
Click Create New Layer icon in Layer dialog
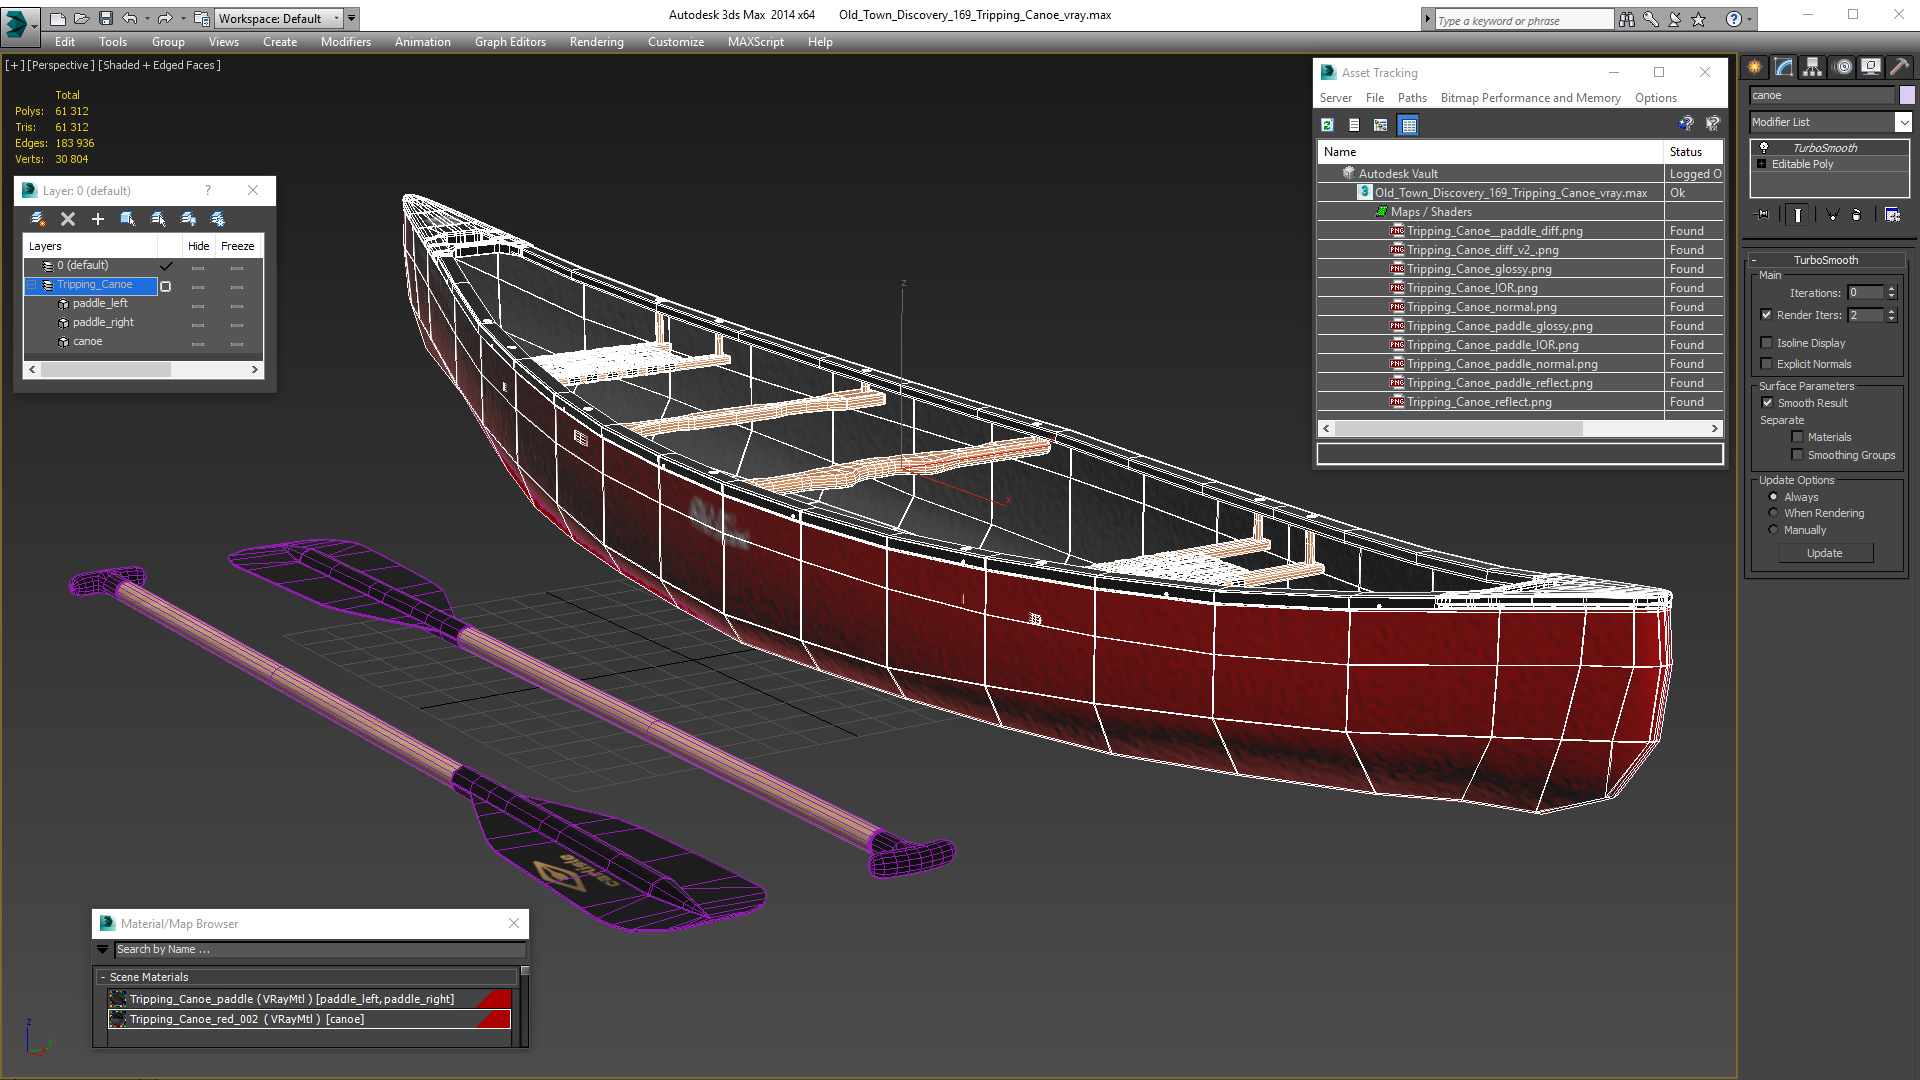pyautogui.click(x=38, y=218)
